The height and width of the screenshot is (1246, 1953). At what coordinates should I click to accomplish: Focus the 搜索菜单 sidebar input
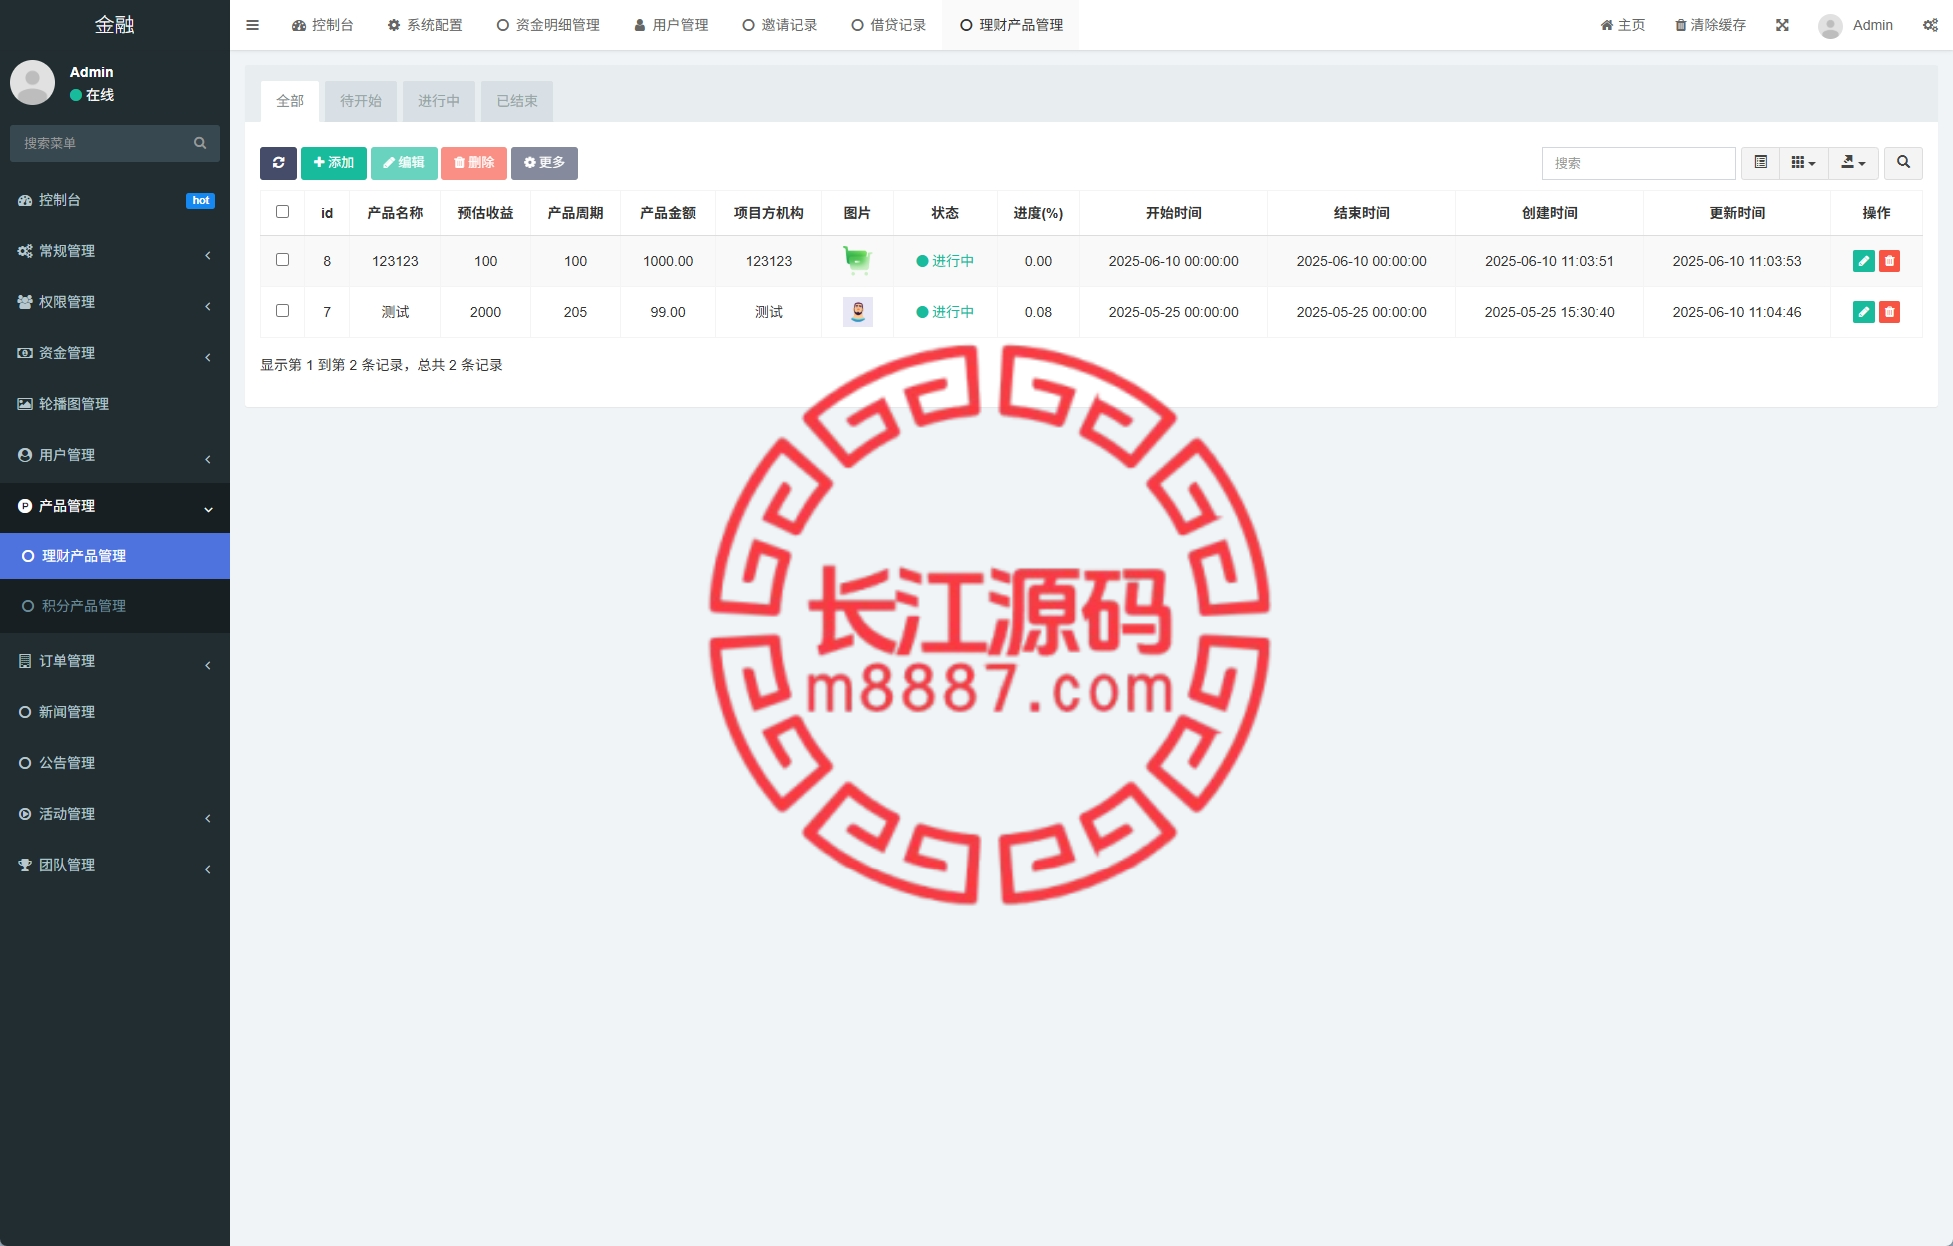[100, 143]
